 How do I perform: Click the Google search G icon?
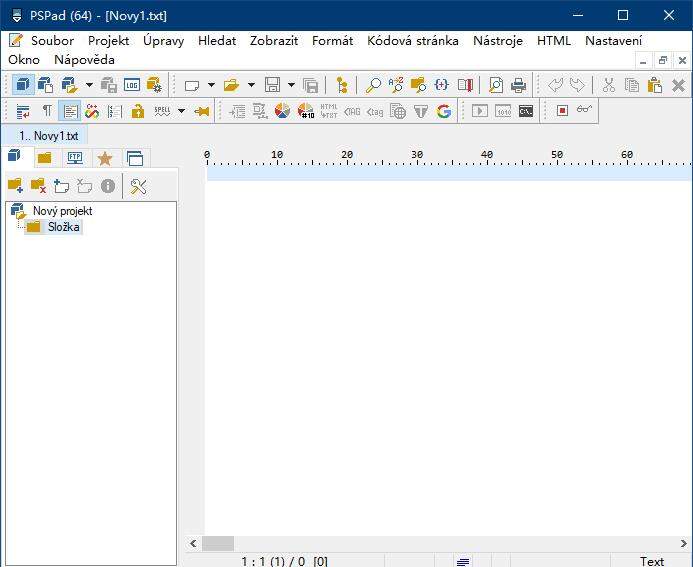pos(444,111)
